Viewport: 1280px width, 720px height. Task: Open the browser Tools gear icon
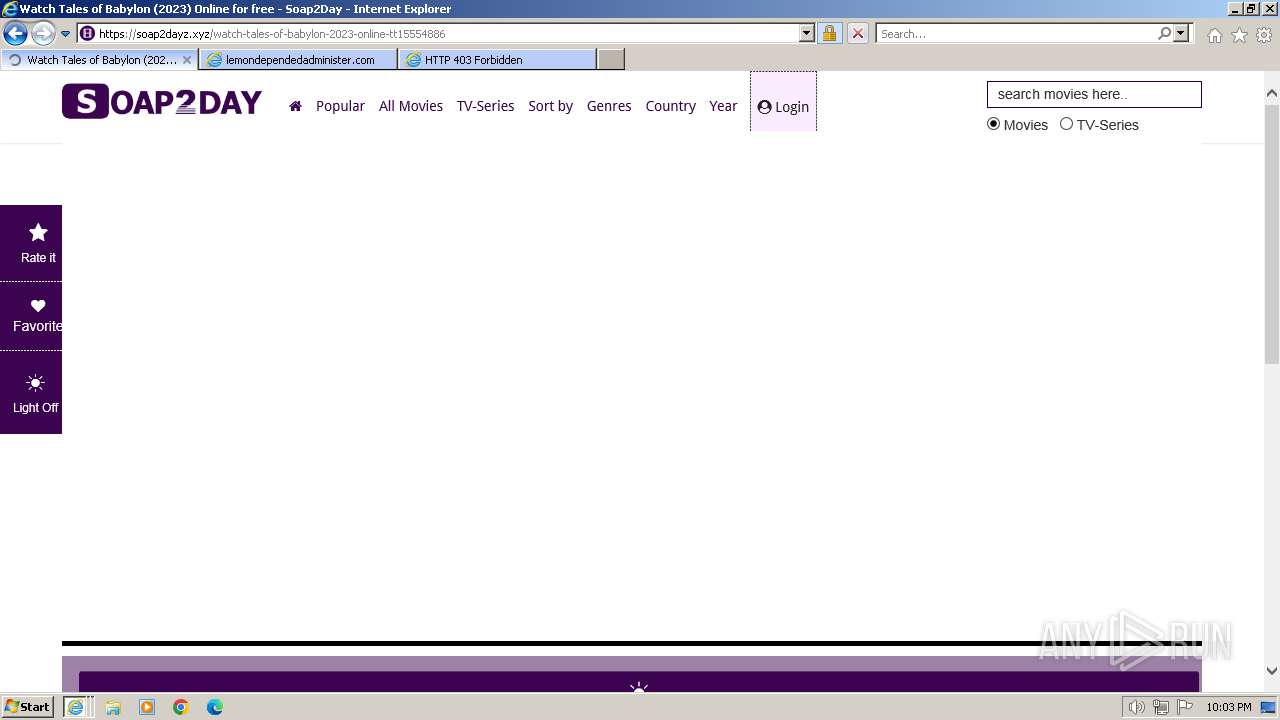(1264, 35)
